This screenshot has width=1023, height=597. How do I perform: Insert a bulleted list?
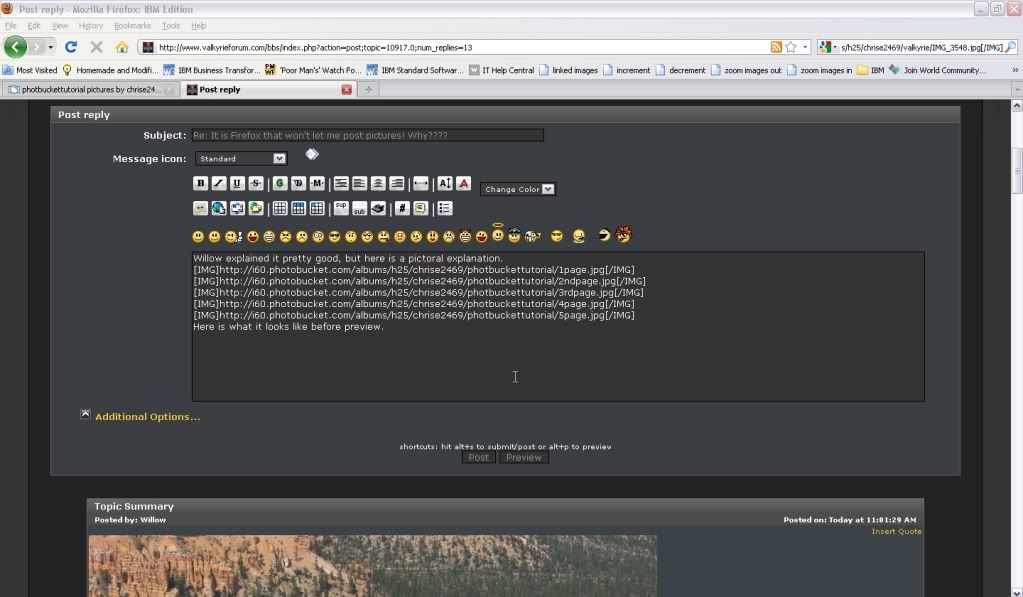(x=445, y=208)
